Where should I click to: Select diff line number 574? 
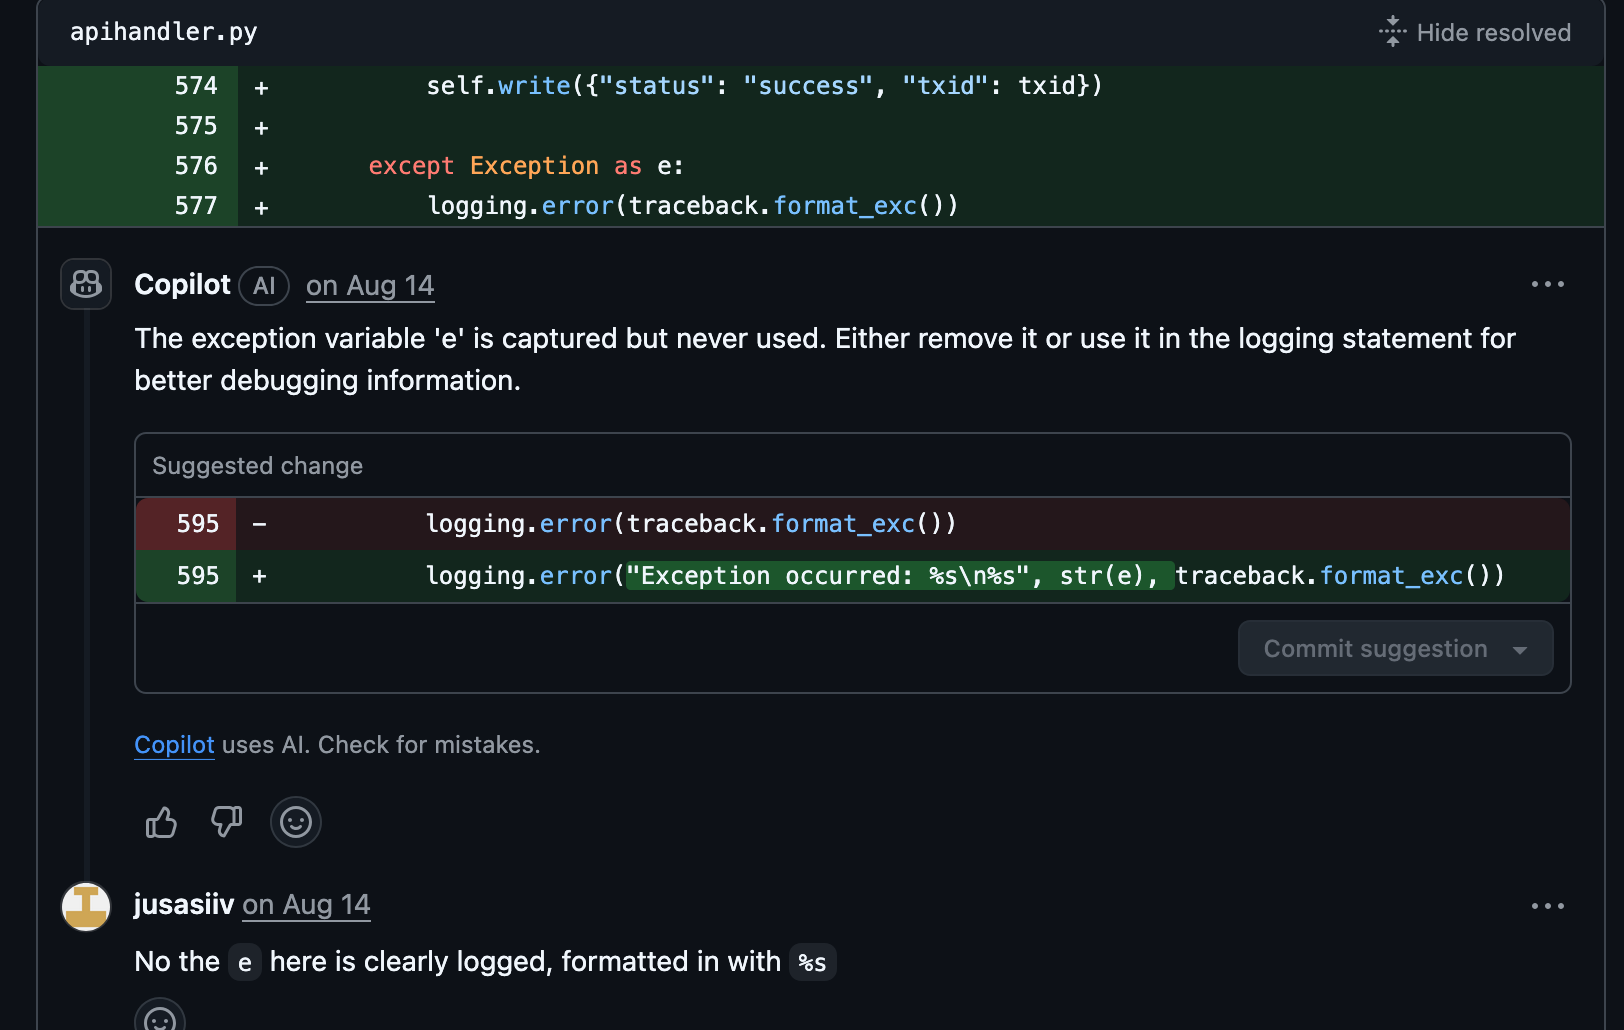click(x=196, y=86)
